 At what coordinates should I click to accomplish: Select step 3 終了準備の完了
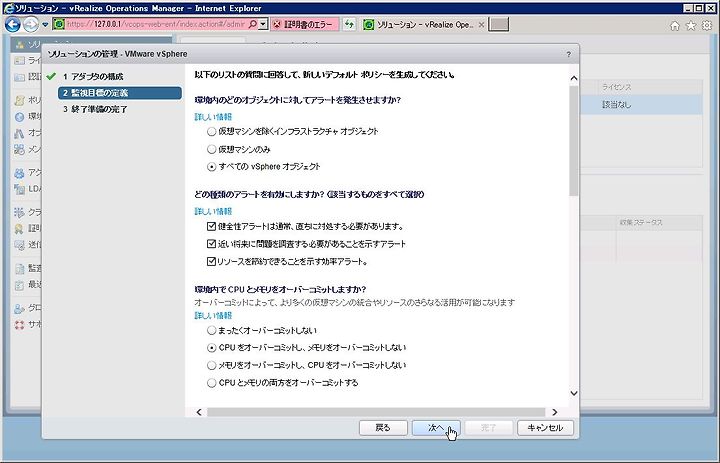coord(95,109)
